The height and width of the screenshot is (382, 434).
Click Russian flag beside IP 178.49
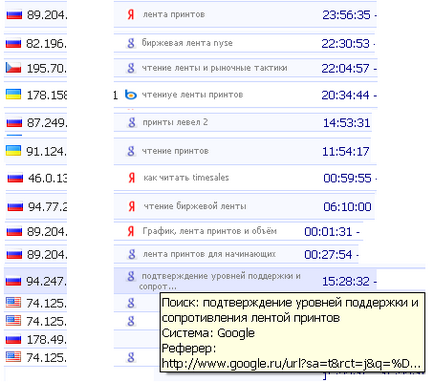click(x=13, y=340)
